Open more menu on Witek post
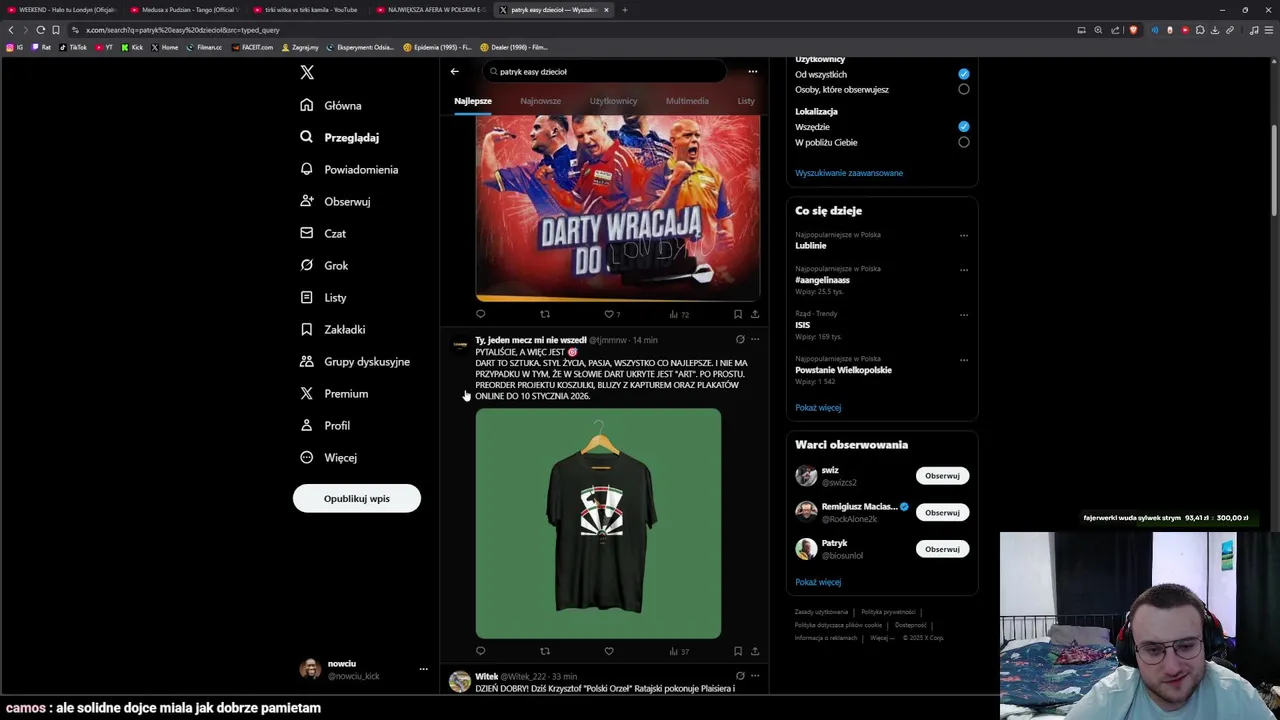The height and width of the screenshot is (720, 1280). coord(755,676)
